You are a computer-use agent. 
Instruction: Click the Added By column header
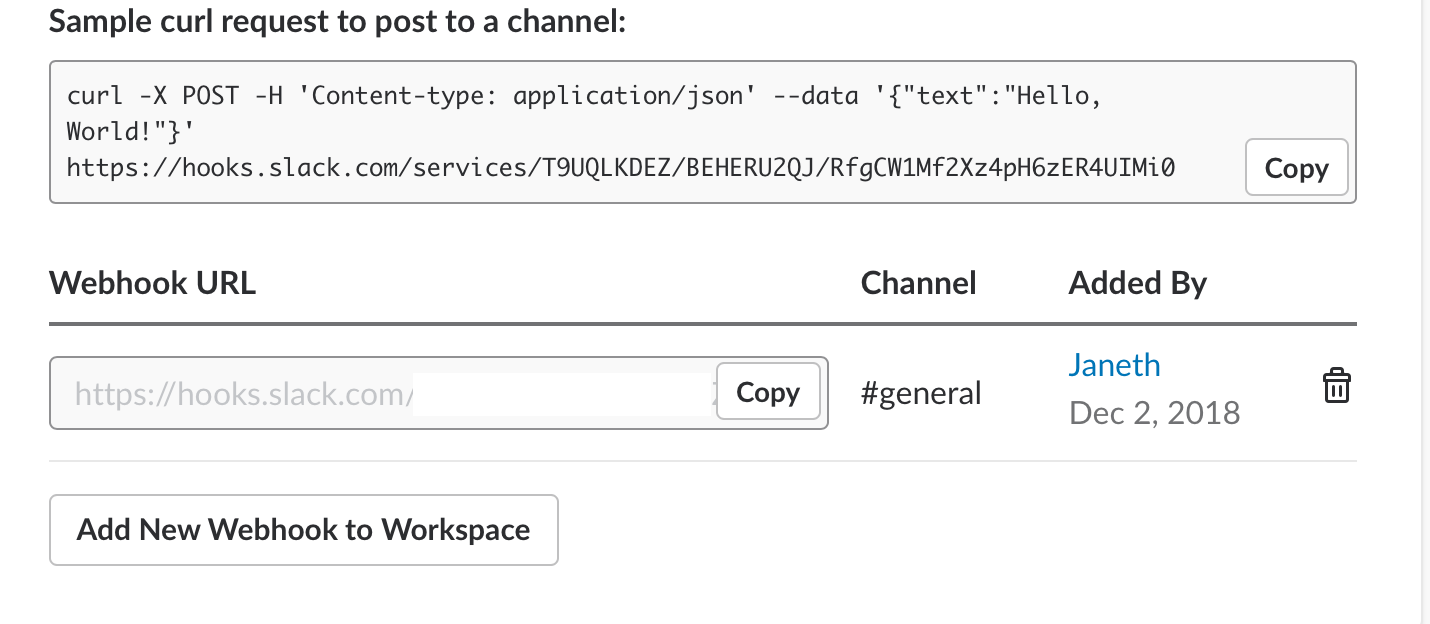pos(1137,283)
